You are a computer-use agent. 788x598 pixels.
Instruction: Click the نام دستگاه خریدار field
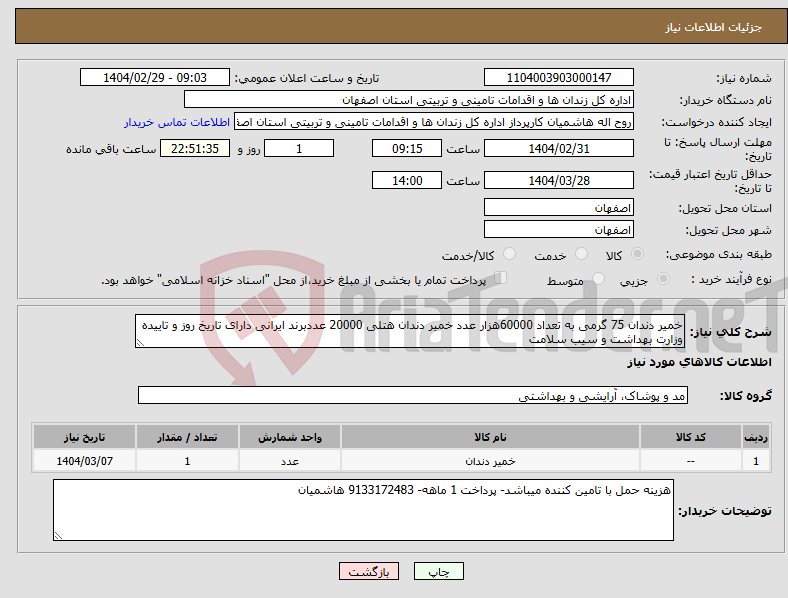click(409, 99)
